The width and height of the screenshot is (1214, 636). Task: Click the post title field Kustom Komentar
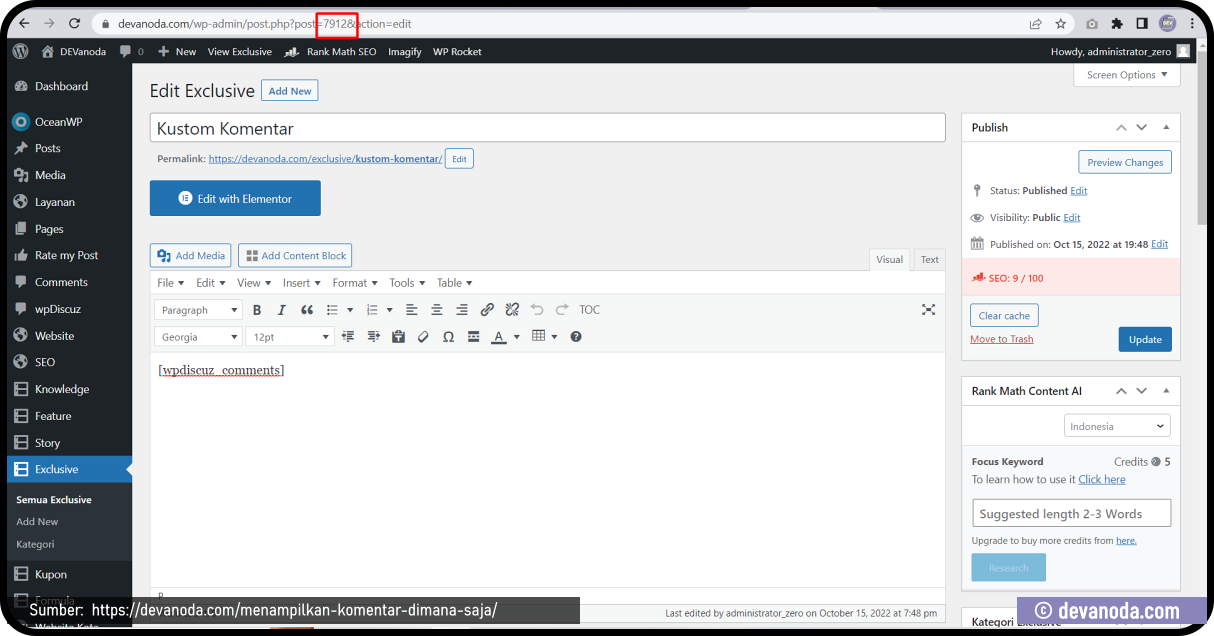[x=548, y=128]
